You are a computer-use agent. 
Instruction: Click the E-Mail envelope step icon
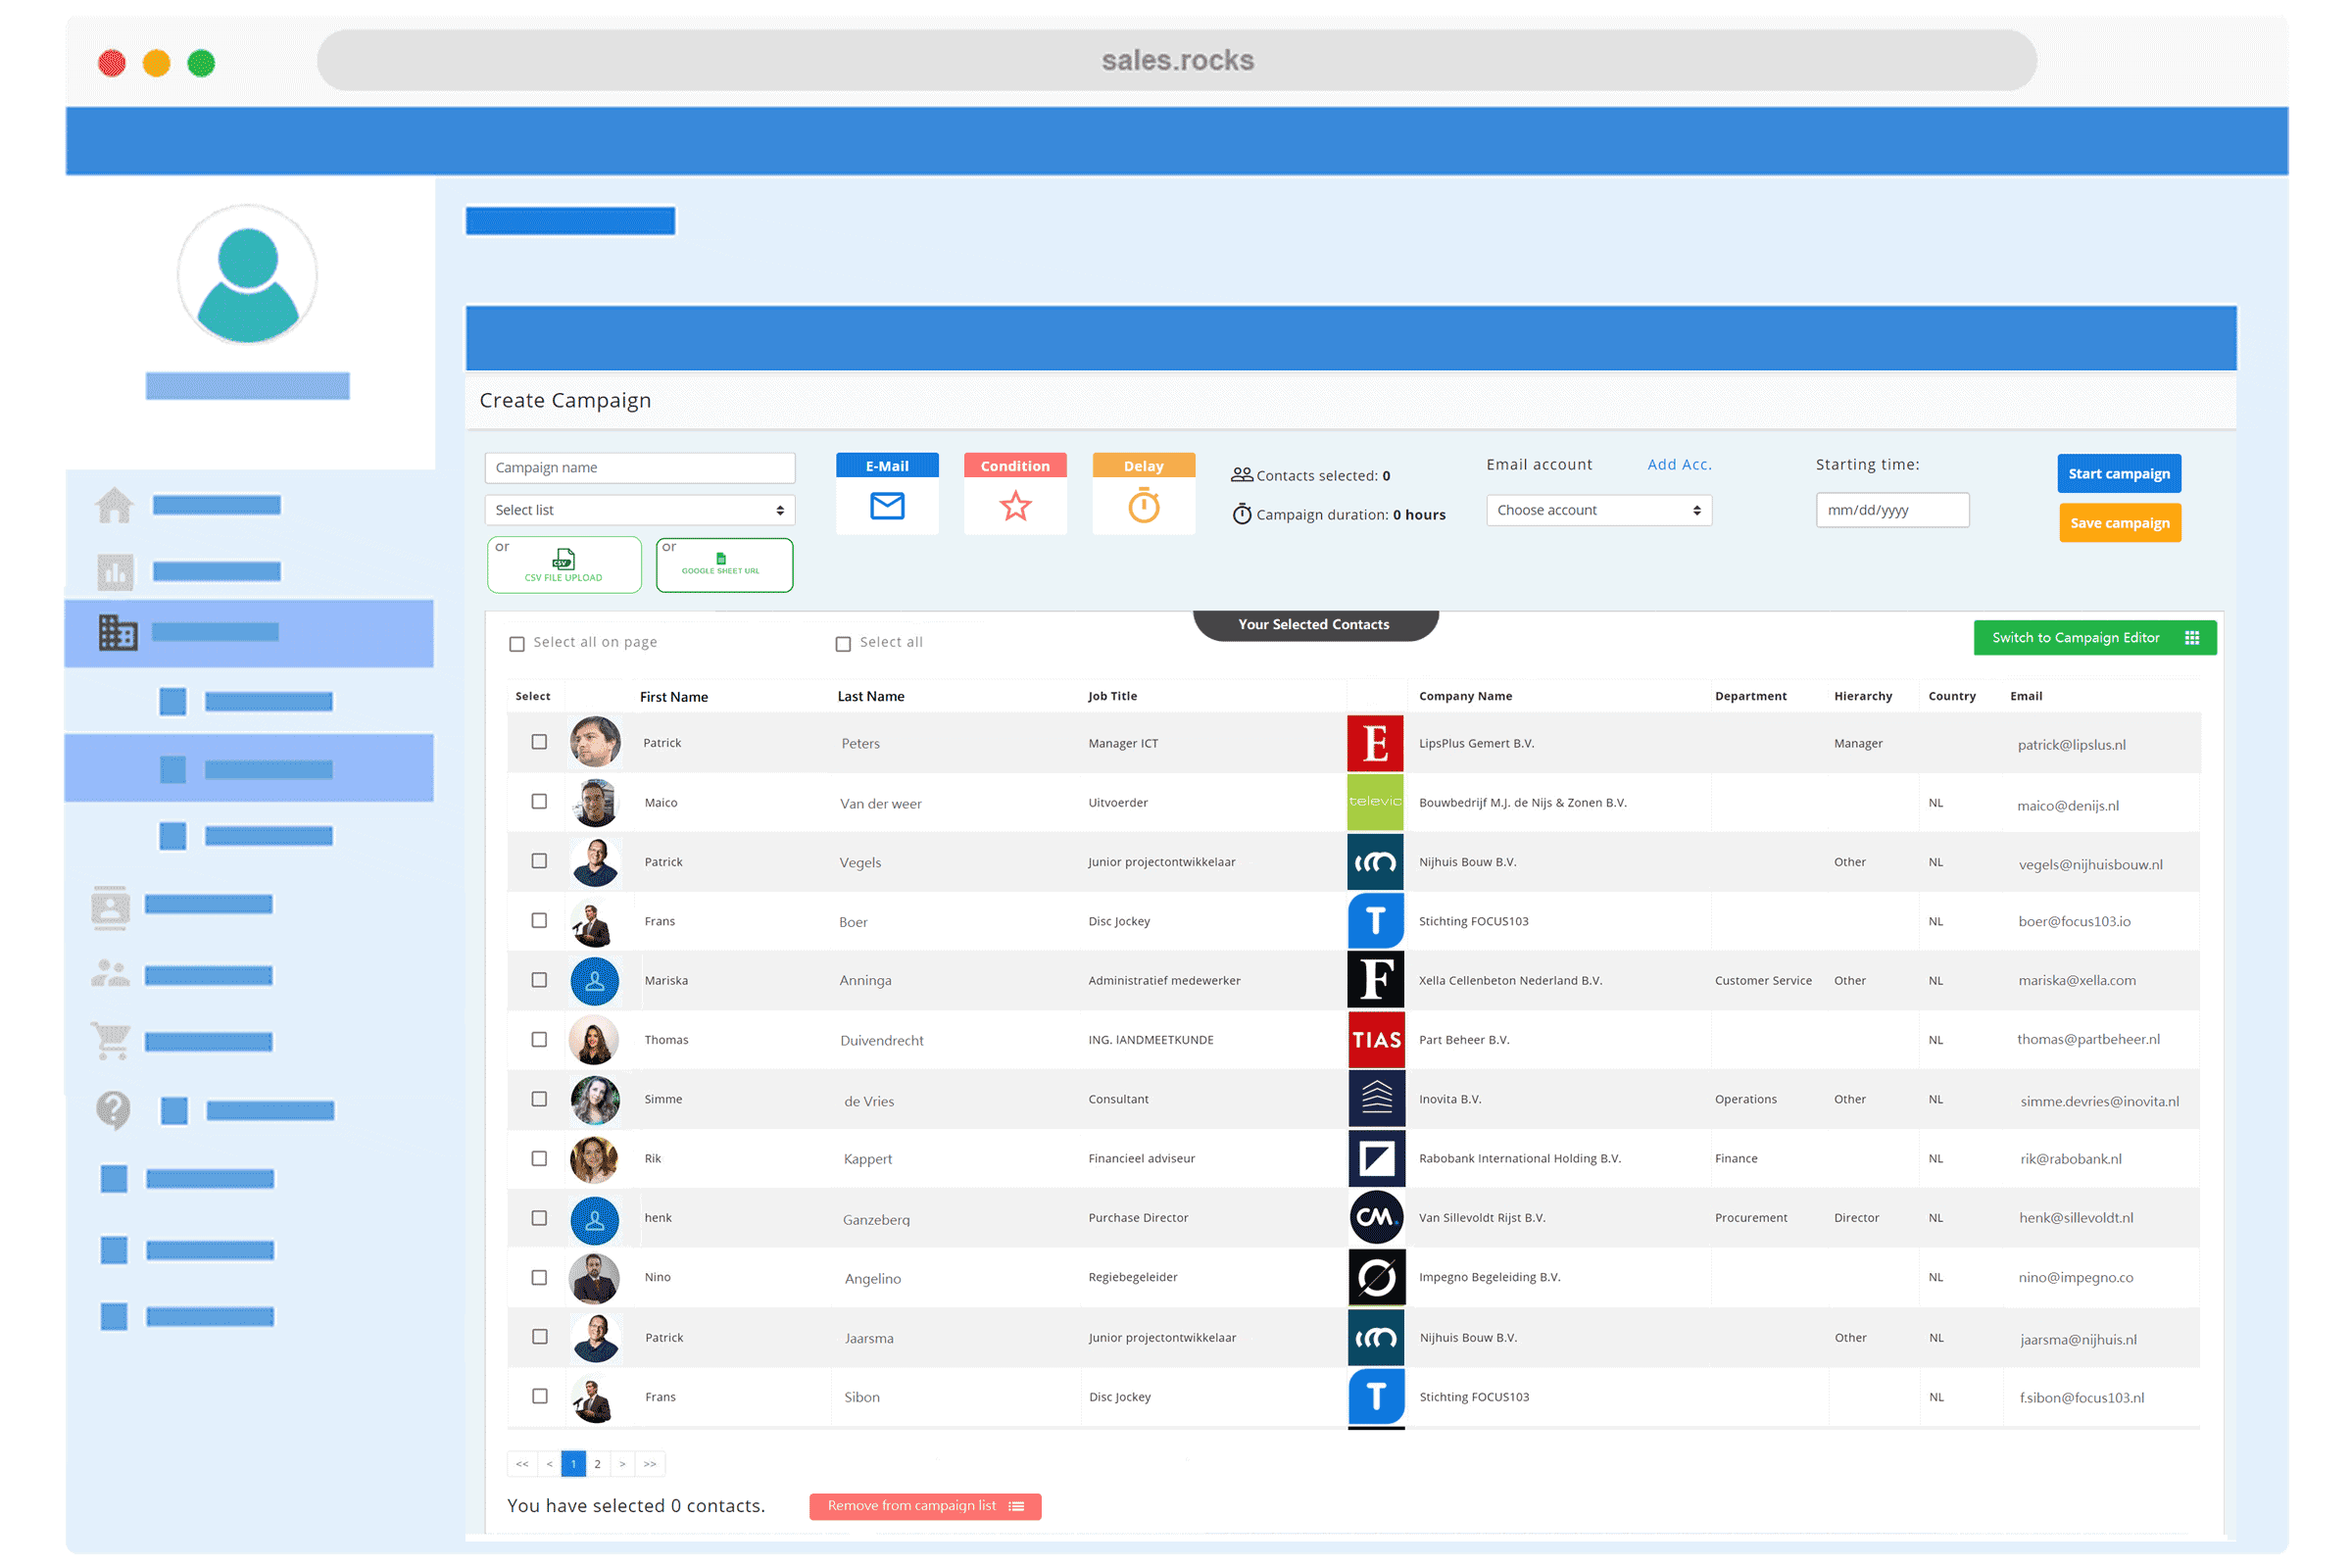tap(886, 506)
